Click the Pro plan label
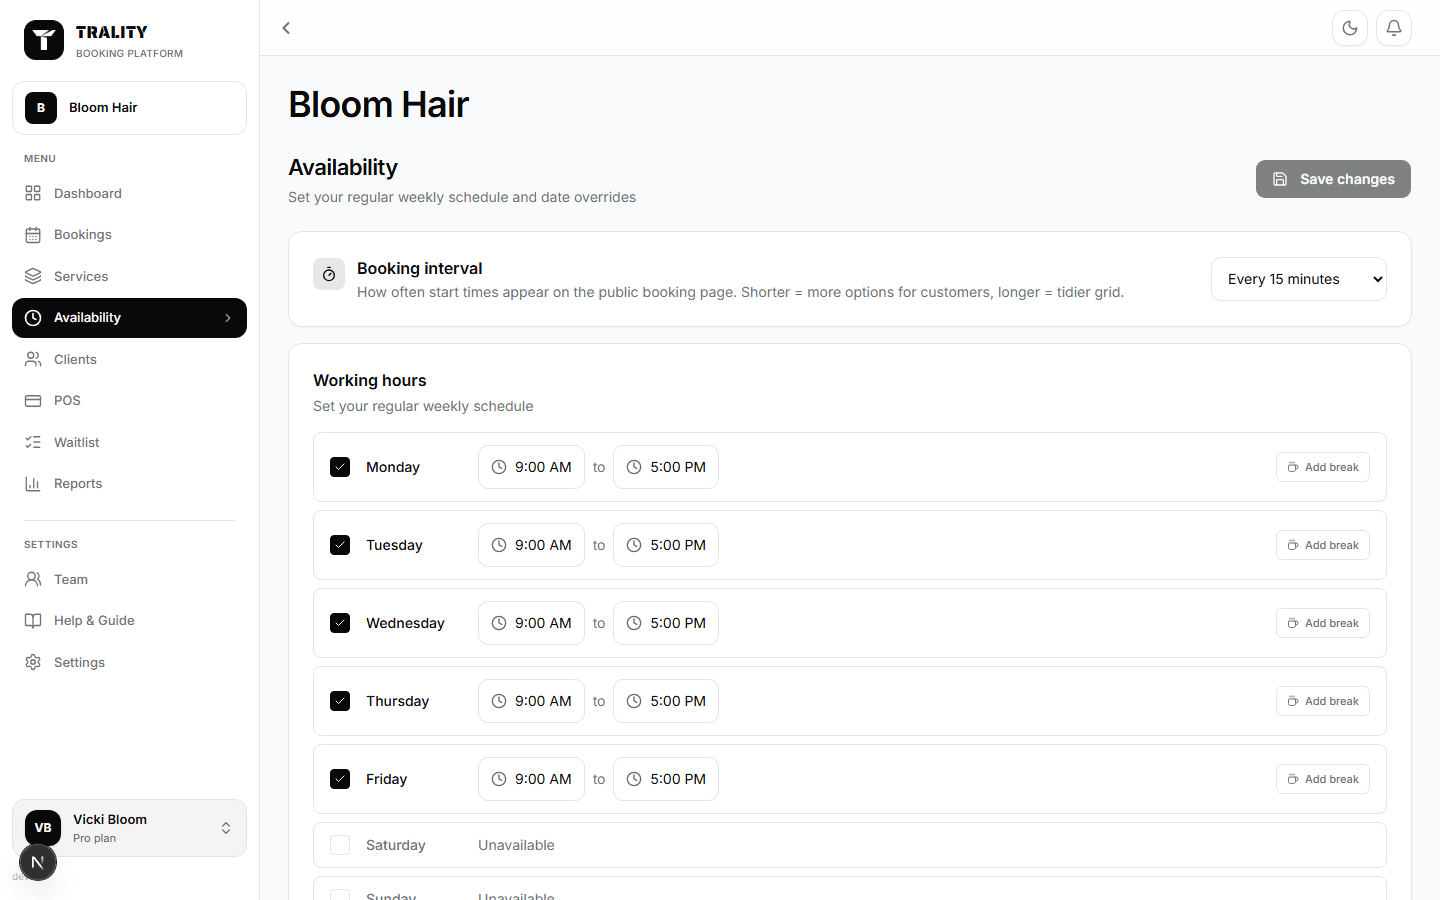The image size is (1440, 900). (x=94, y=839)
